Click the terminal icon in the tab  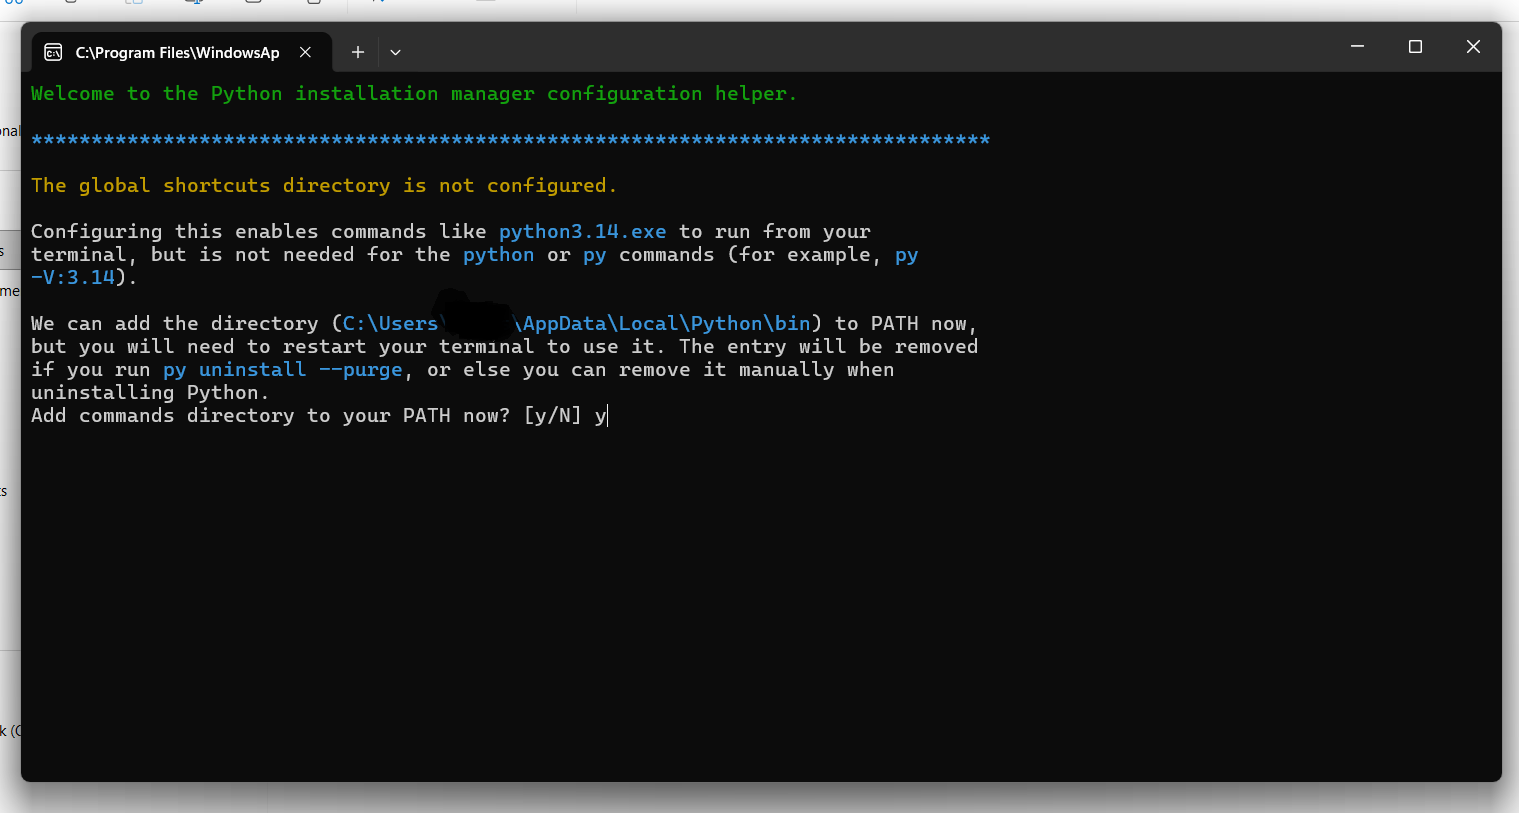click(x=54, y=52)
